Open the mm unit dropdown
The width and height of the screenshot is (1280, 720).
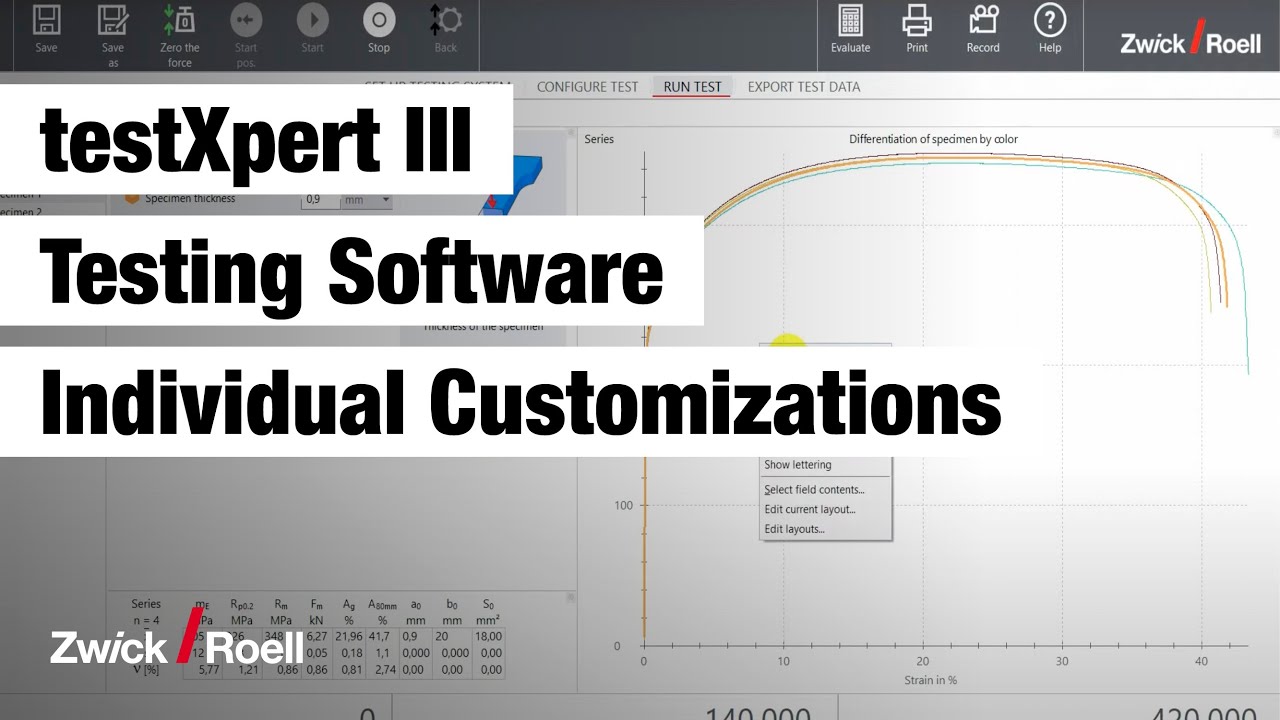(366, 200)
